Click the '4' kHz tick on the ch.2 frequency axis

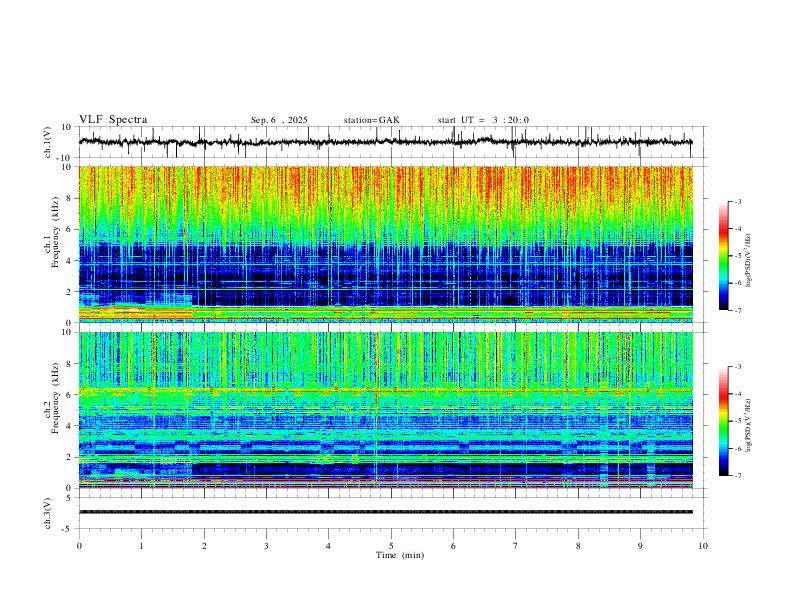(x=70, y=426)
